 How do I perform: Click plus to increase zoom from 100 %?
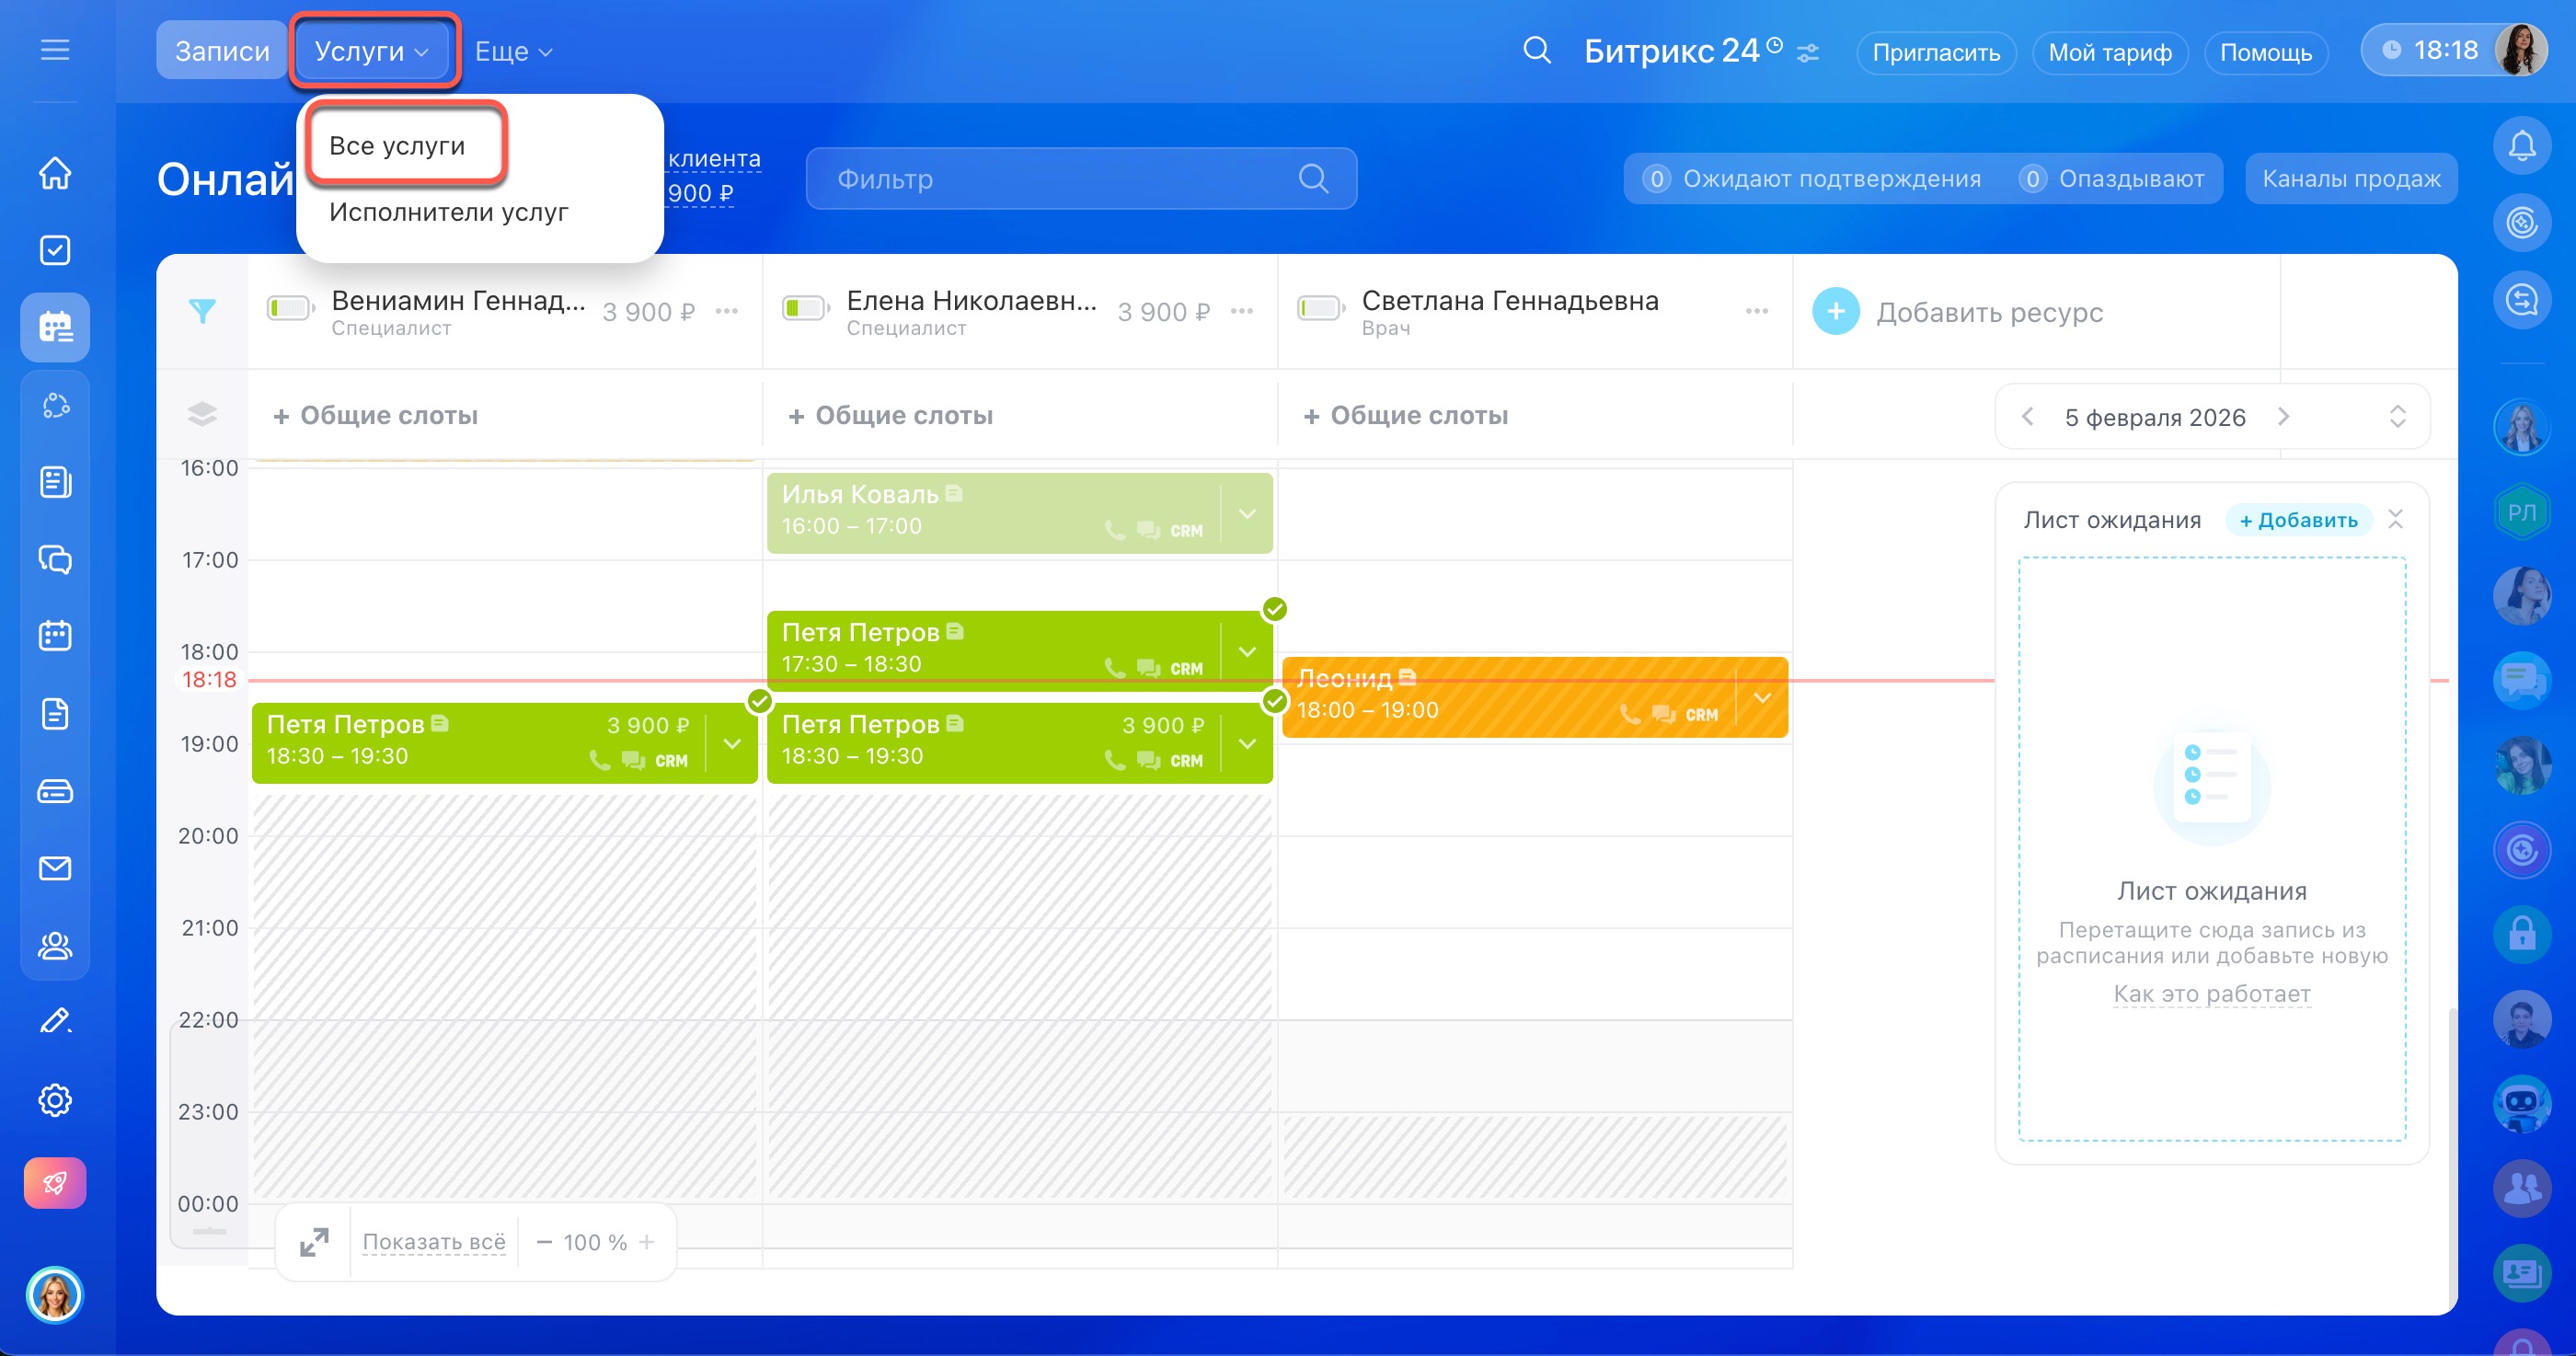pyautogui.click(x=647, y=1242)
